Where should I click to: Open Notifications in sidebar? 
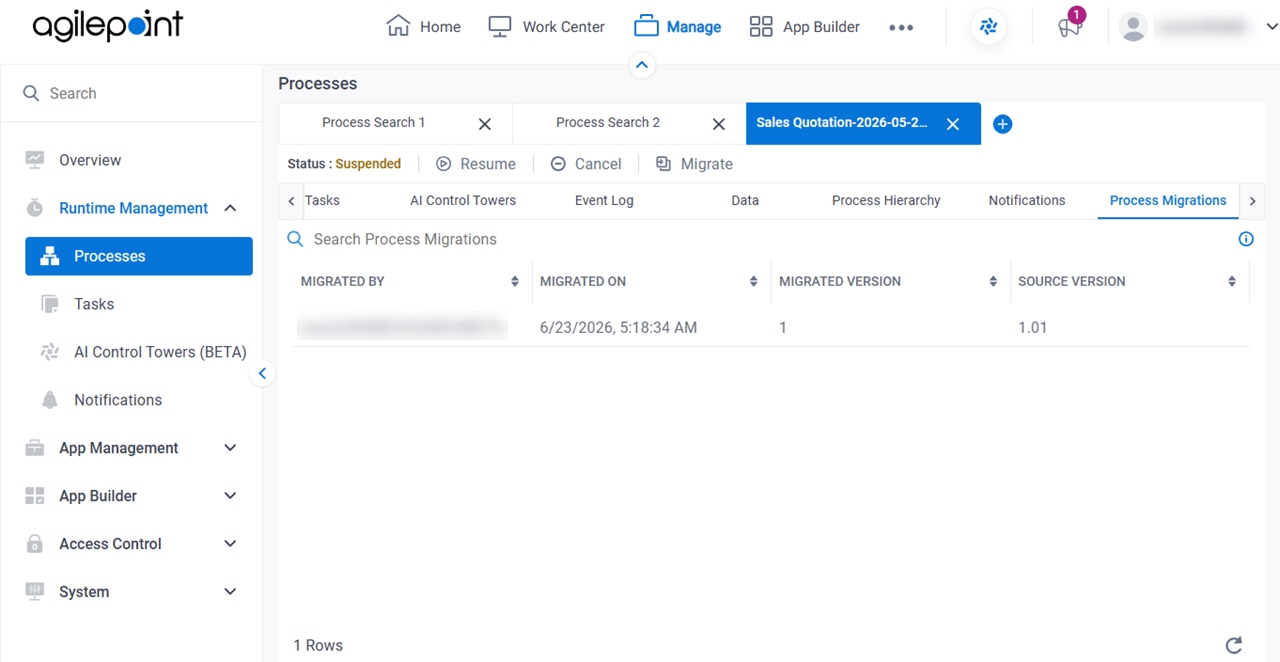(117, 400)
